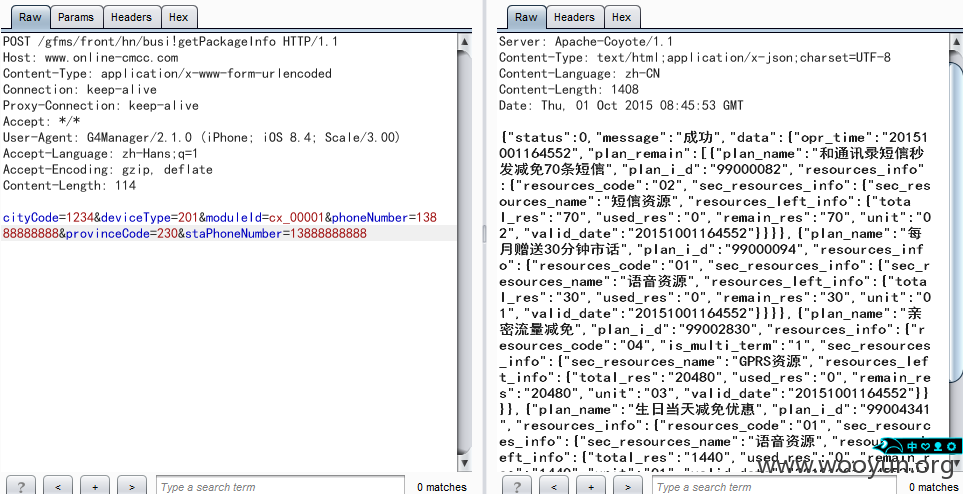The image size is (963, 494).
Task: Switch to the request Raw tab
Action: tap(30, 17)
